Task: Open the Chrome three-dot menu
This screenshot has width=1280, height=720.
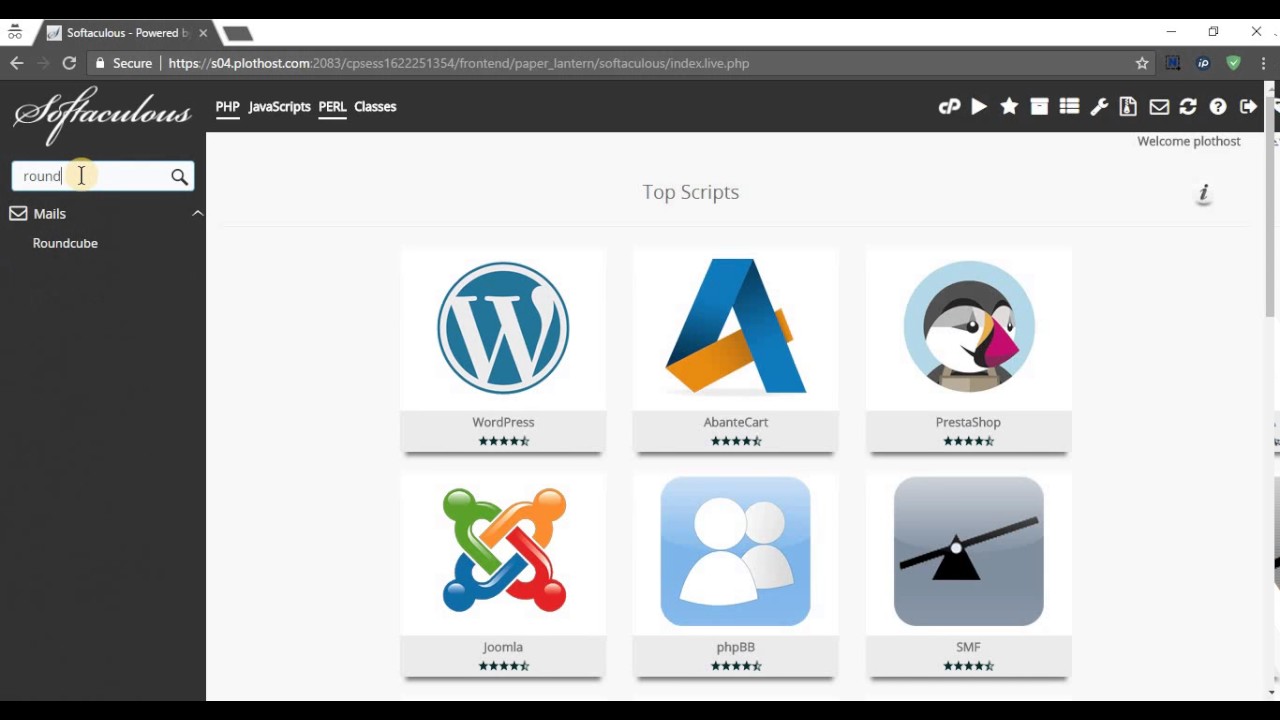Action: (1264, 63)
